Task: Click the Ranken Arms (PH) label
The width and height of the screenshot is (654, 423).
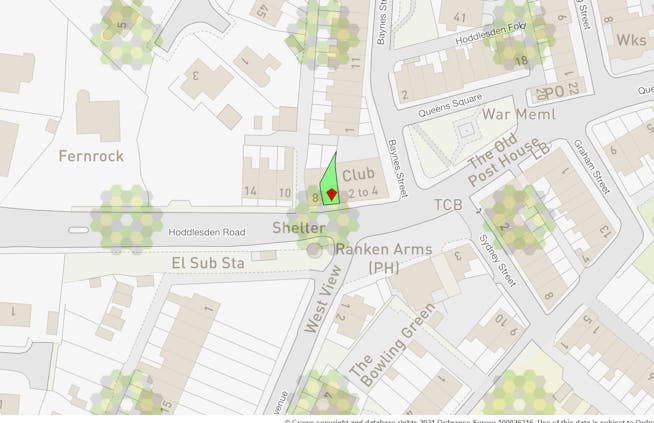Action: coord(383,258)
